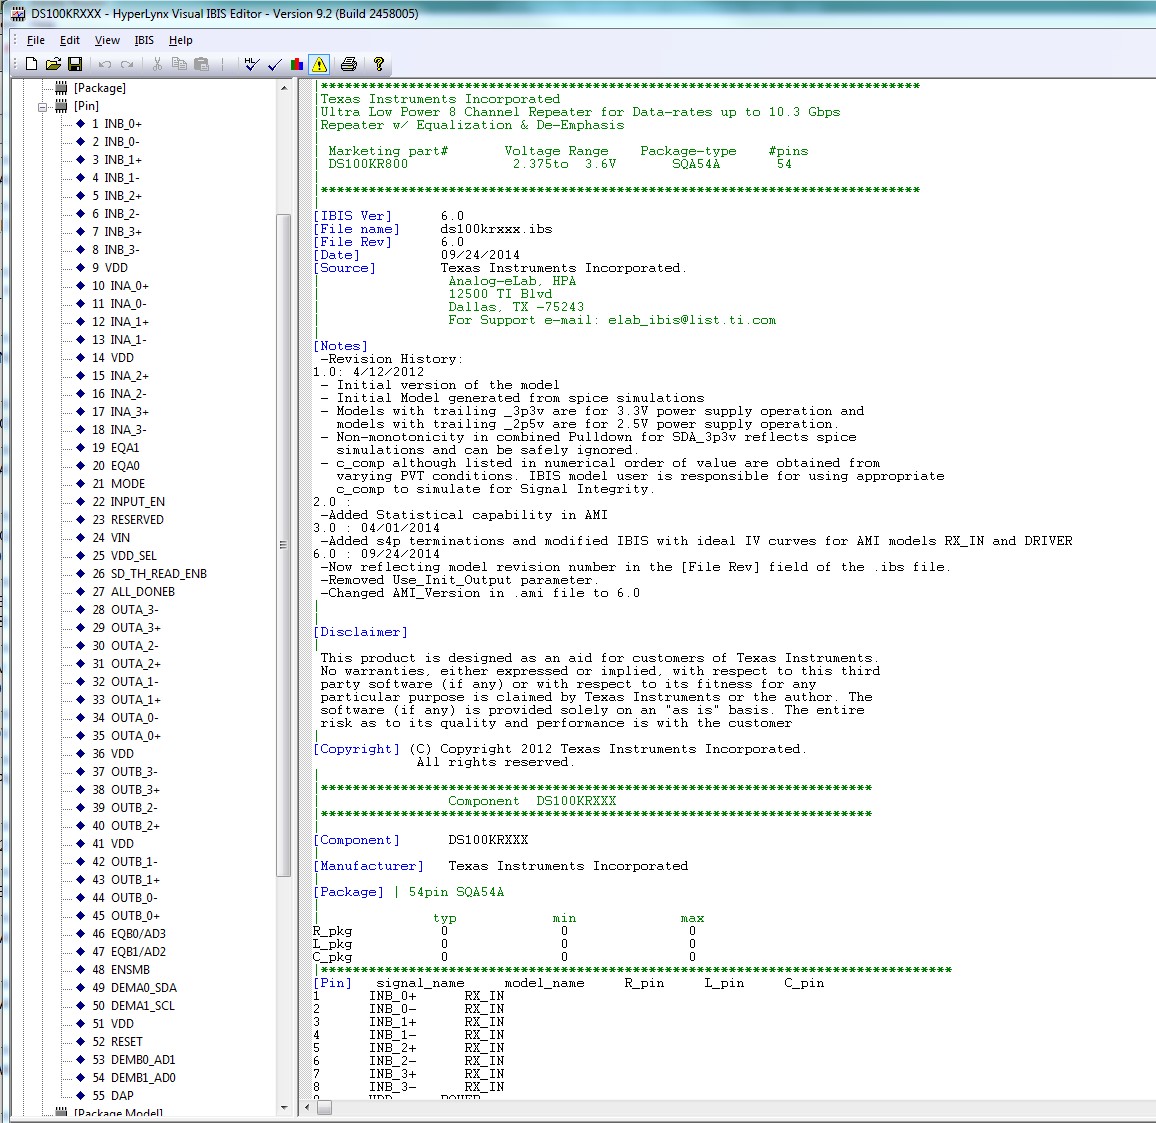This screenshot has height=1123, width=1156.
Task: Click the Help question mark icon
Action: 379,64
